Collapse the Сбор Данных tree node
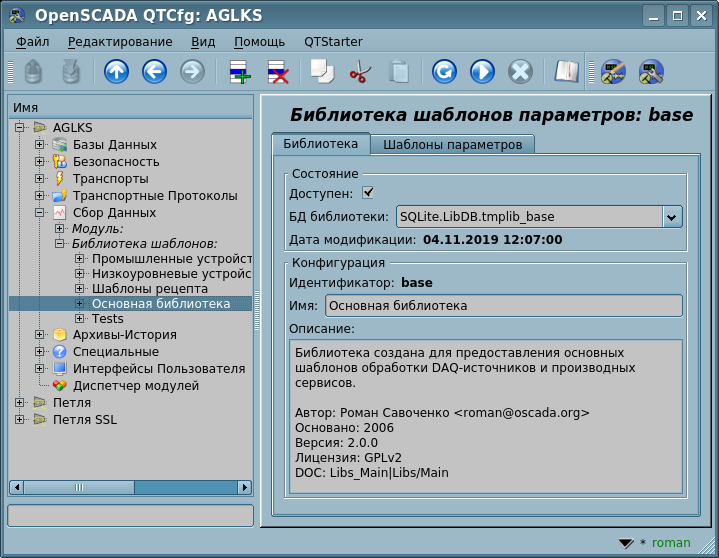719x558 pixels. click(39, 212)
